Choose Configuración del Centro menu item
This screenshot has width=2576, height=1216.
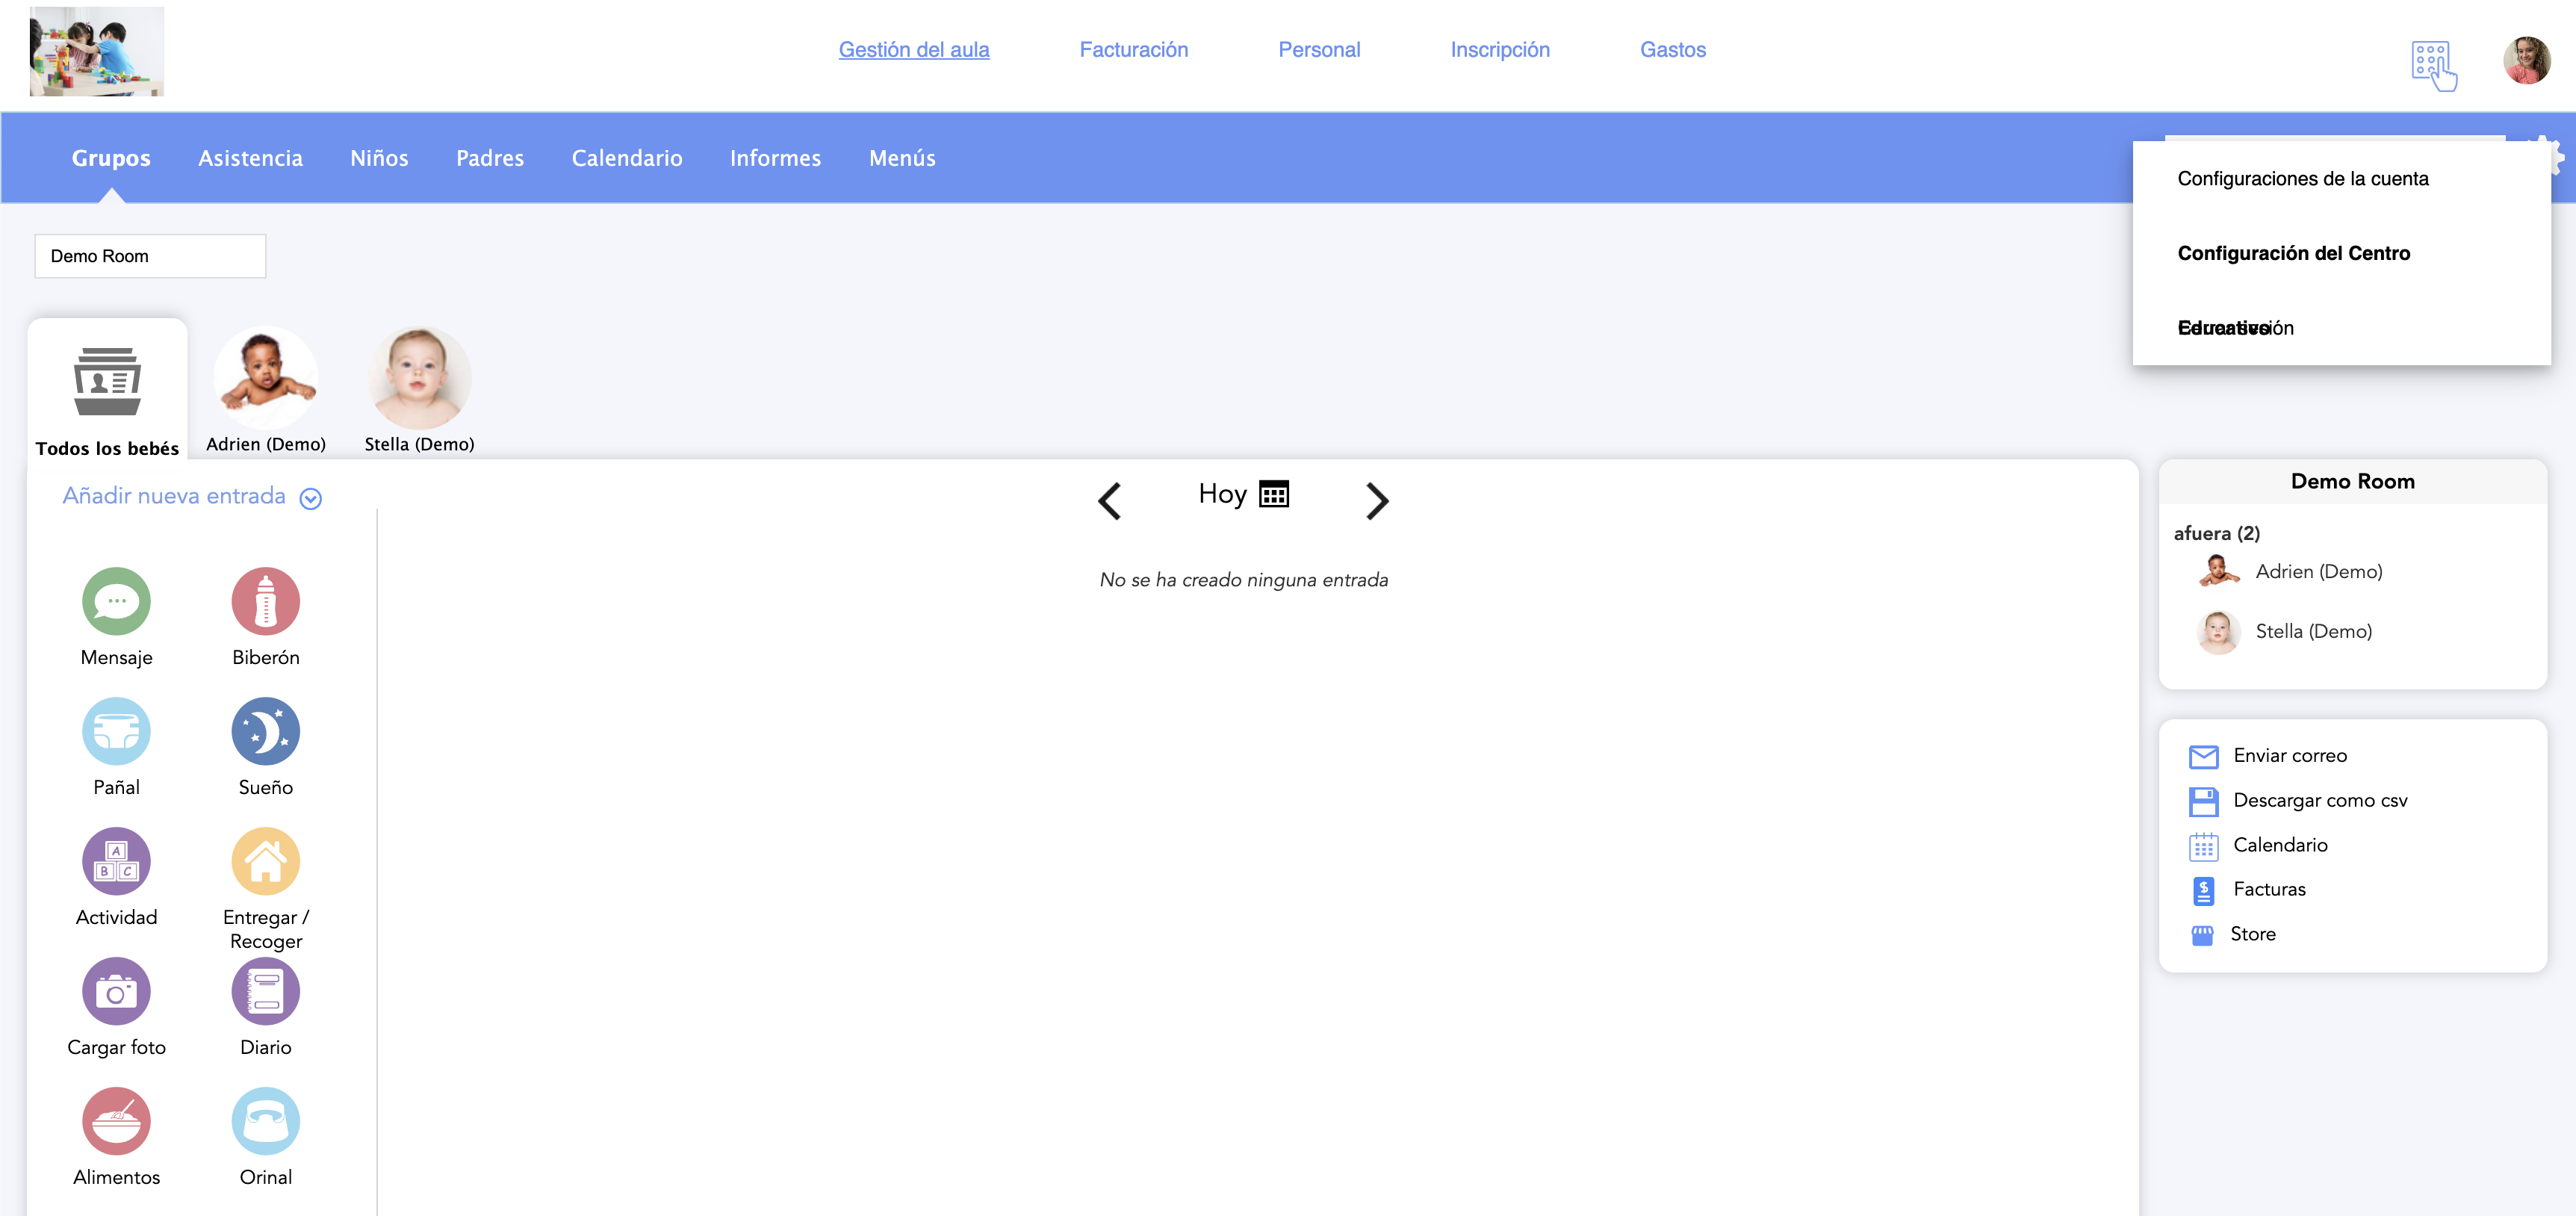(2293, 253)
